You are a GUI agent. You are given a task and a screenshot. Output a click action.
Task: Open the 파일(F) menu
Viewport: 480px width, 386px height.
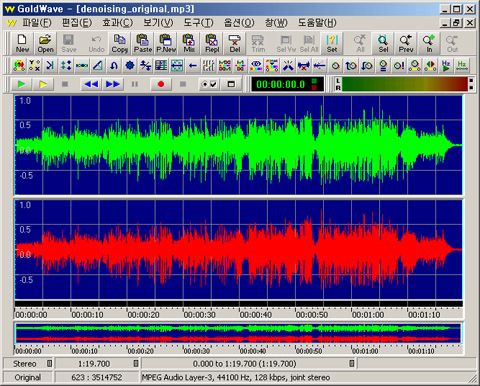[x=37, y=23]
